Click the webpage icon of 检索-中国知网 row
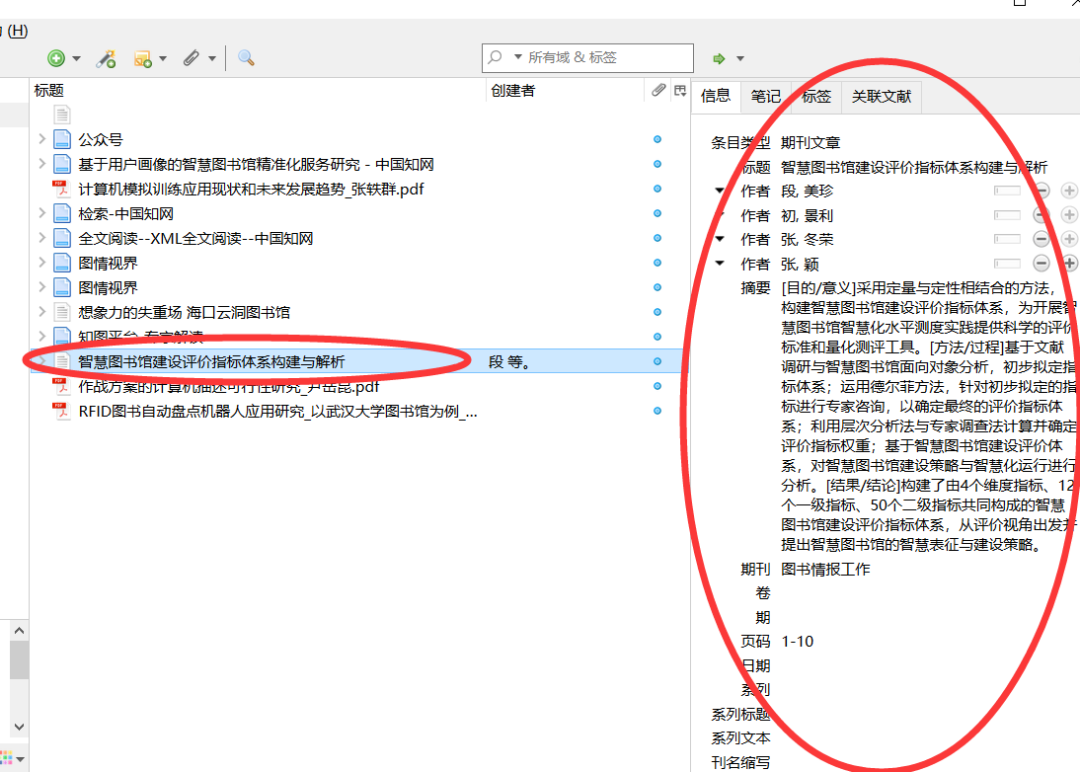 coord(62,213)
